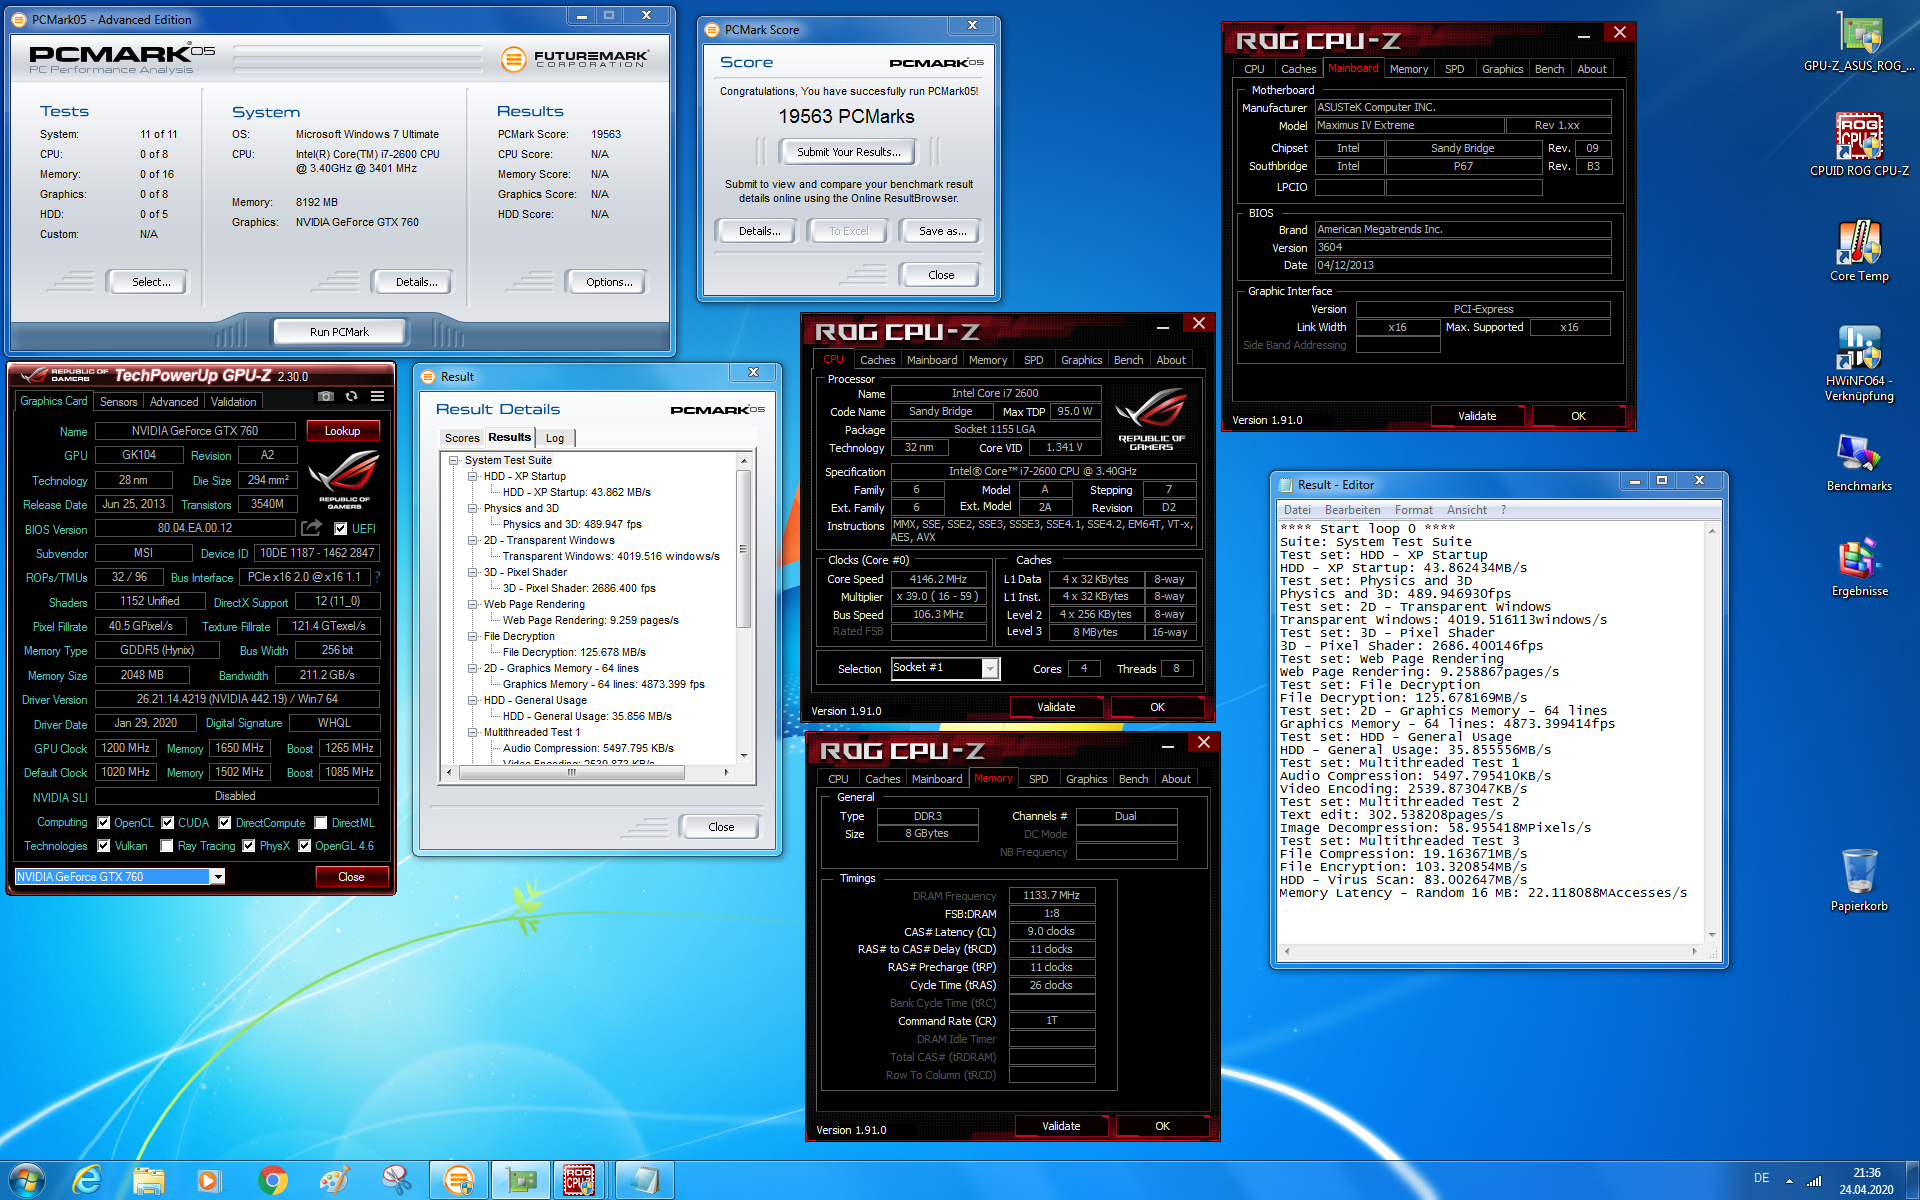Viewport: 1920px width, 1200px height.
Task: Switch to ROG CPU-Z taskbar item
Action: tap(579, 1180)
